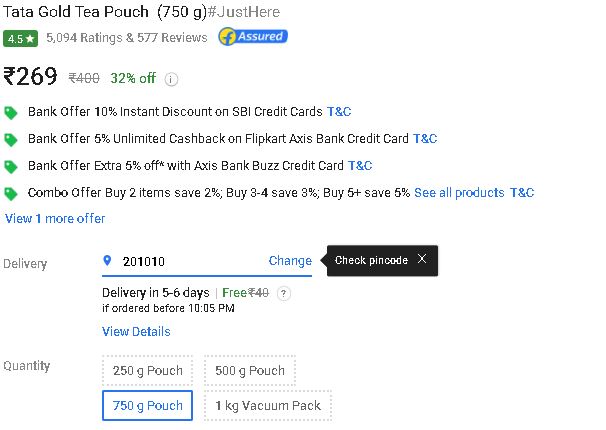Select the 750 g Pouch option
This screenshot has width=606, height=430.
click(x=148, y=406)
